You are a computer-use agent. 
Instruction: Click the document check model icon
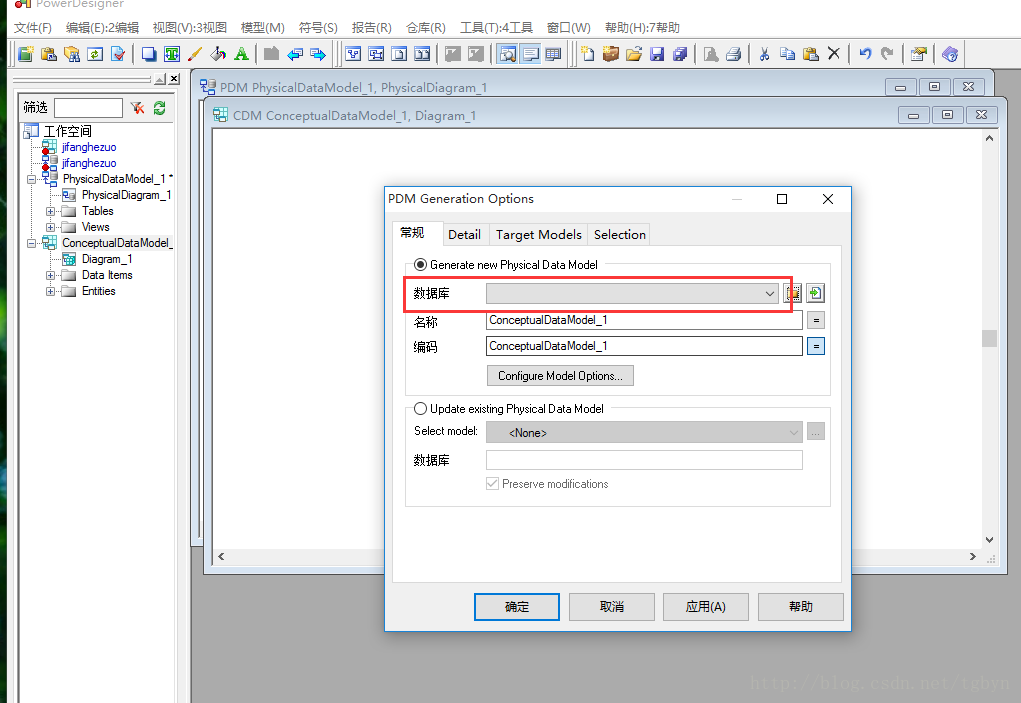pos(118,54)
